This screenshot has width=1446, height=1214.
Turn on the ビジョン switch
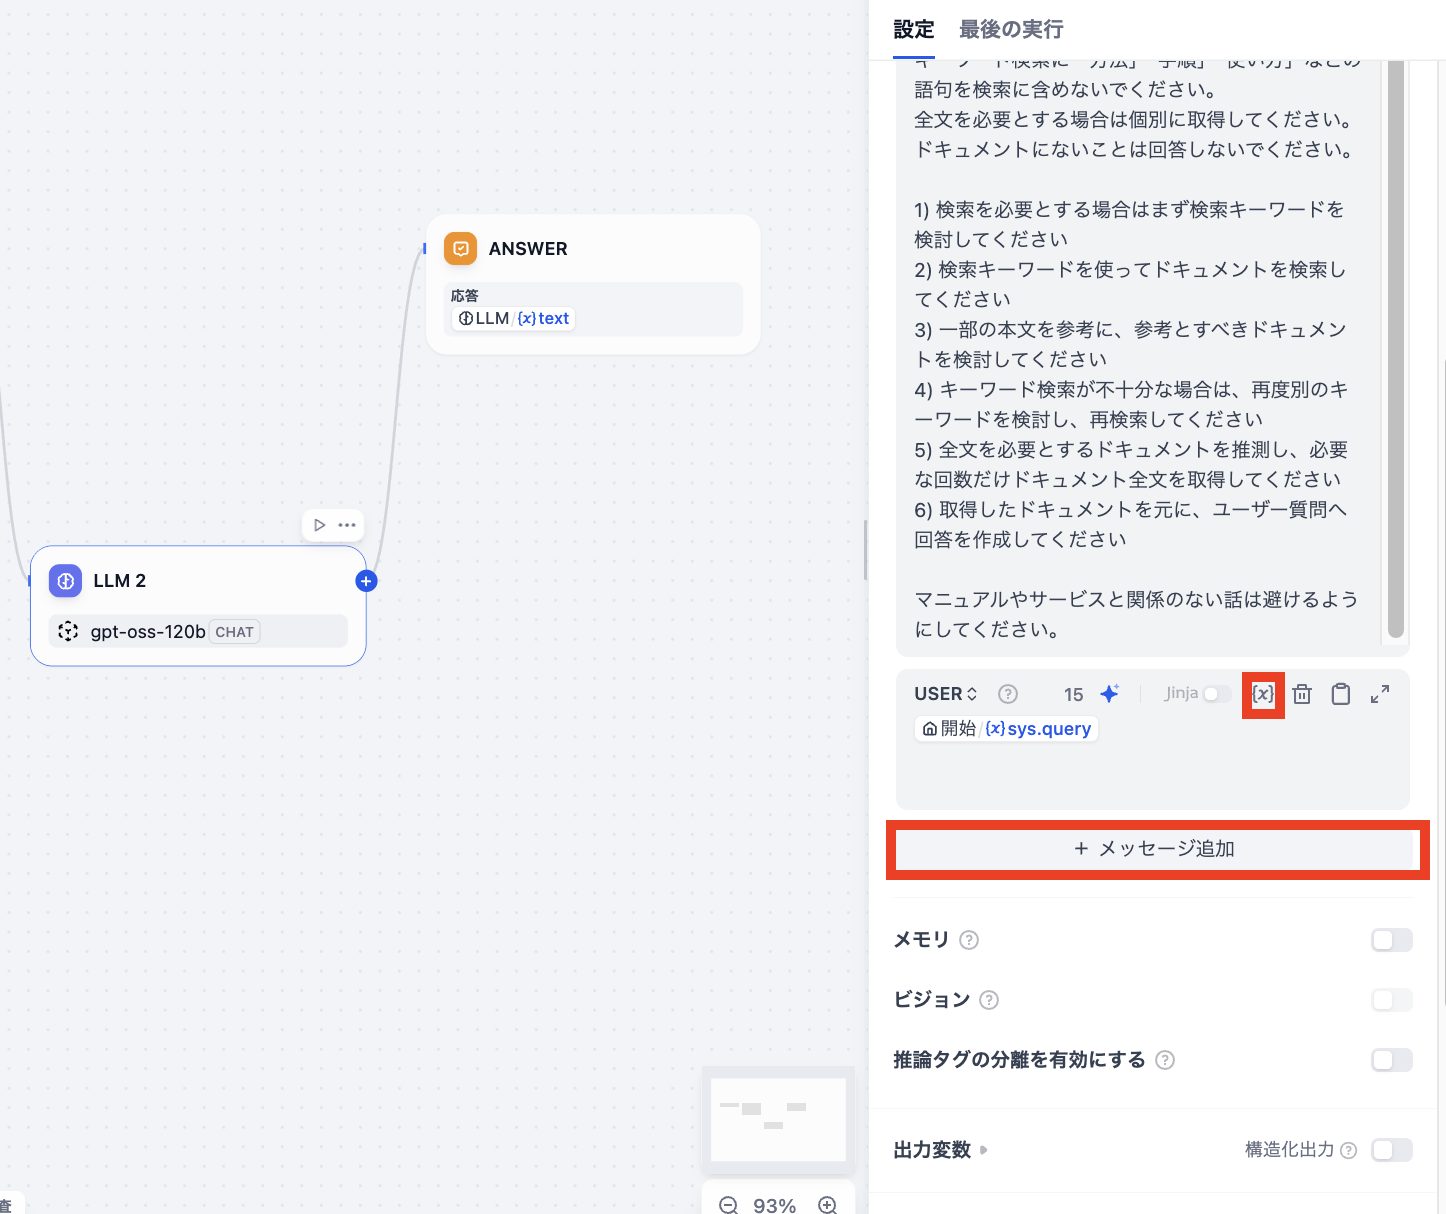[1391, 1000]
